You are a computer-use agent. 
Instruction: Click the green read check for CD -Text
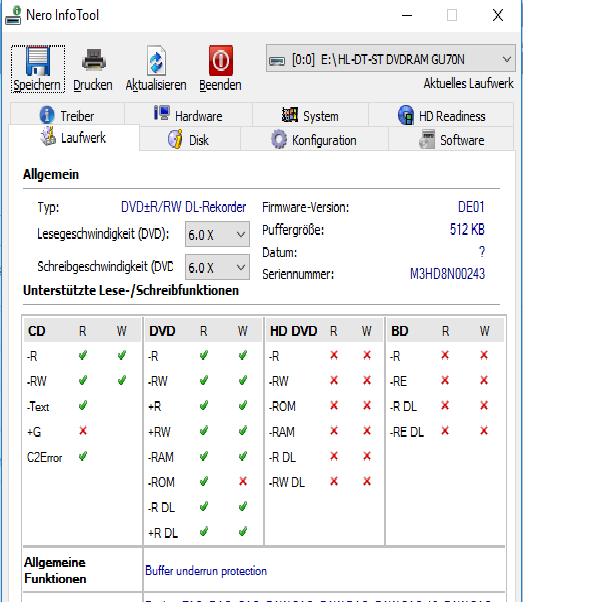point(83,405)
